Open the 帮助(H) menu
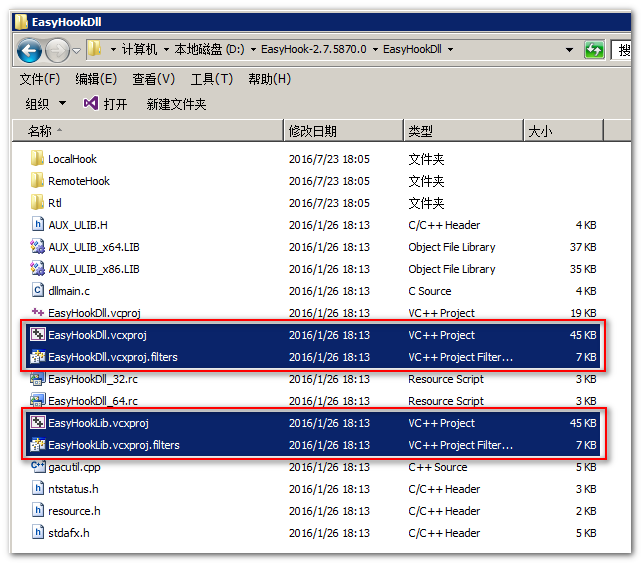The height and width of the screenshot is (563, 641). point(269,79)
